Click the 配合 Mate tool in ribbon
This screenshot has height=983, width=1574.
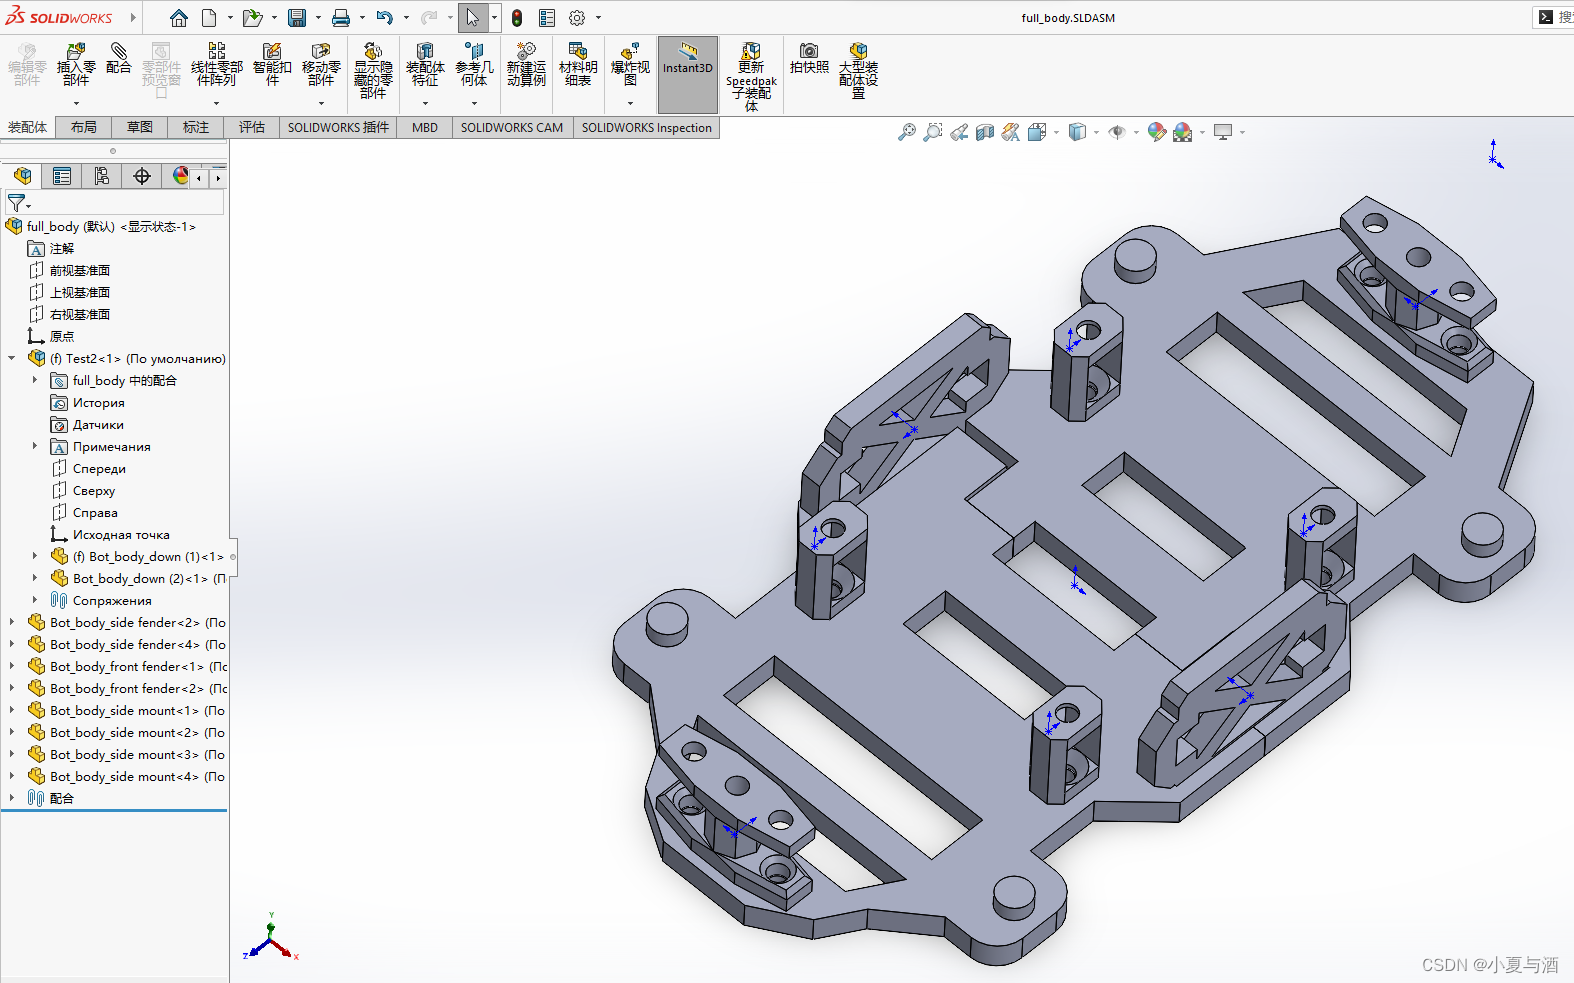click(x=118, y=59)
